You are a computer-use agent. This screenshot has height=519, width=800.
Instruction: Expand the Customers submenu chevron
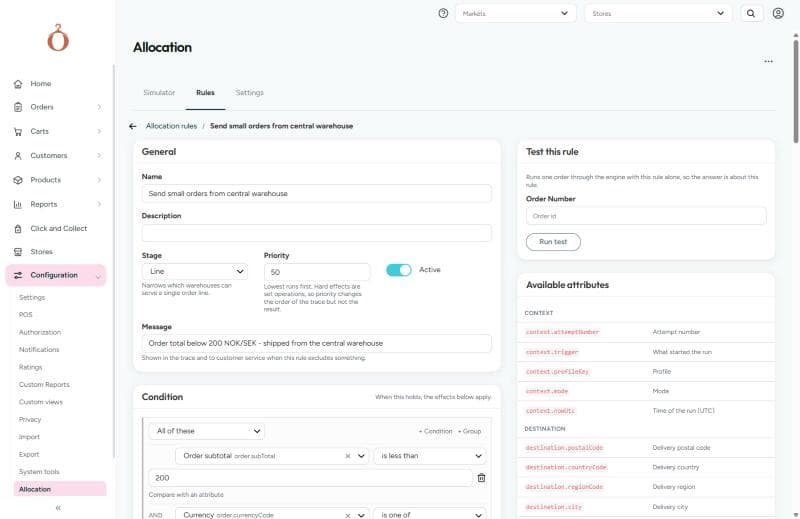(99, 156)
